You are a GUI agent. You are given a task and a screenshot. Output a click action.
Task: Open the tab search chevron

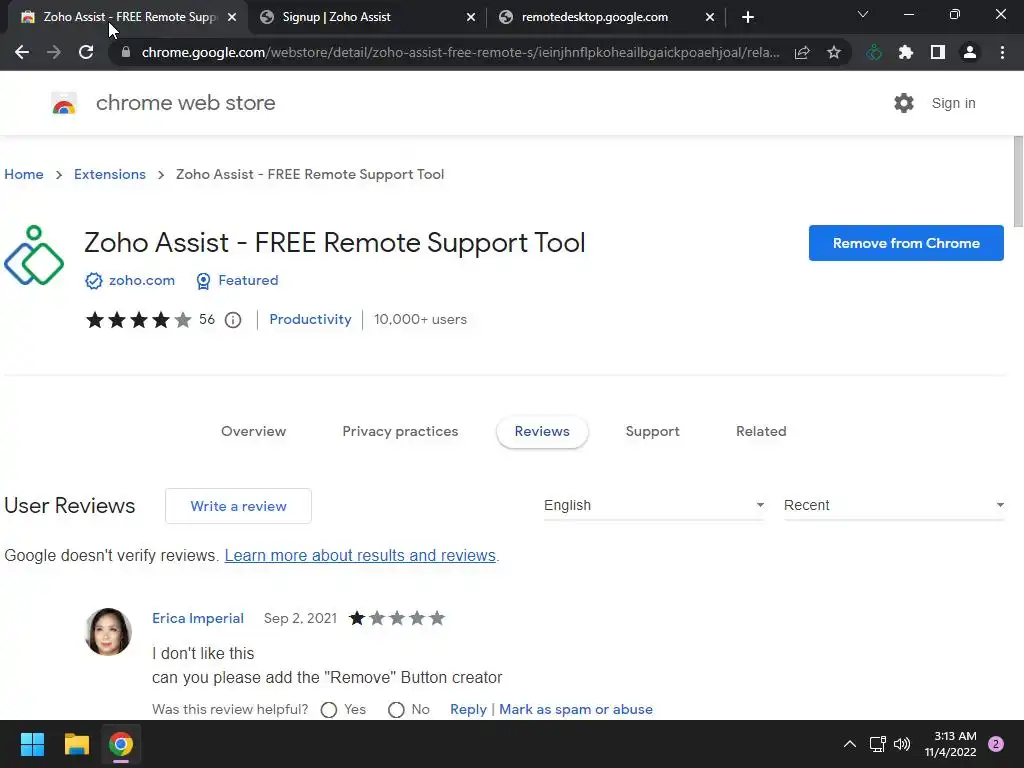(x=863, y=14)
